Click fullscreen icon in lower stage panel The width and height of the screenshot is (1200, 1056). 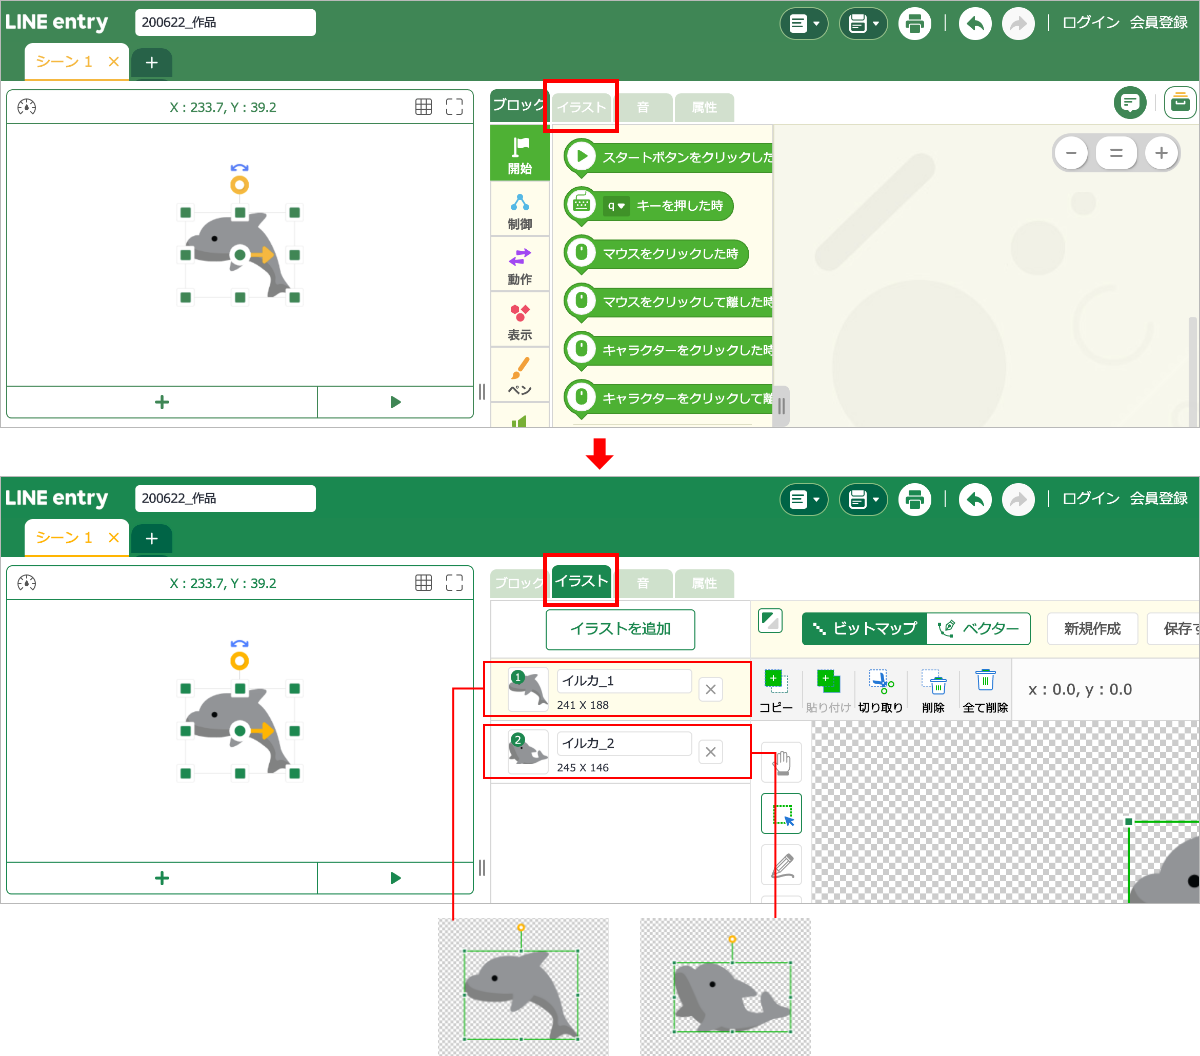pos(454,583)
